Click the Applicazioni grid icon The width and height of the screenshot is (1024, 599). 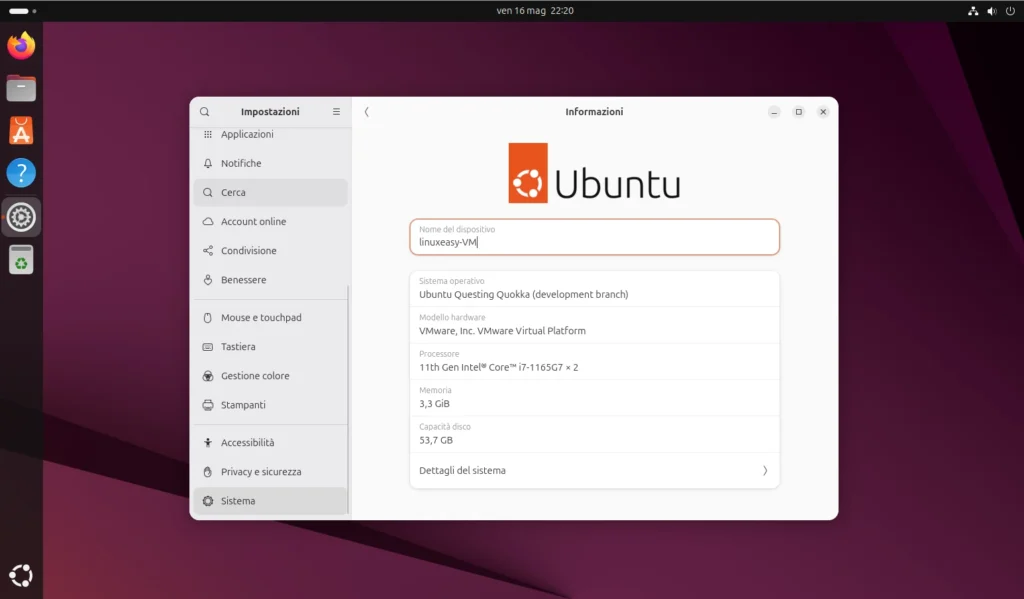(208, 134)
